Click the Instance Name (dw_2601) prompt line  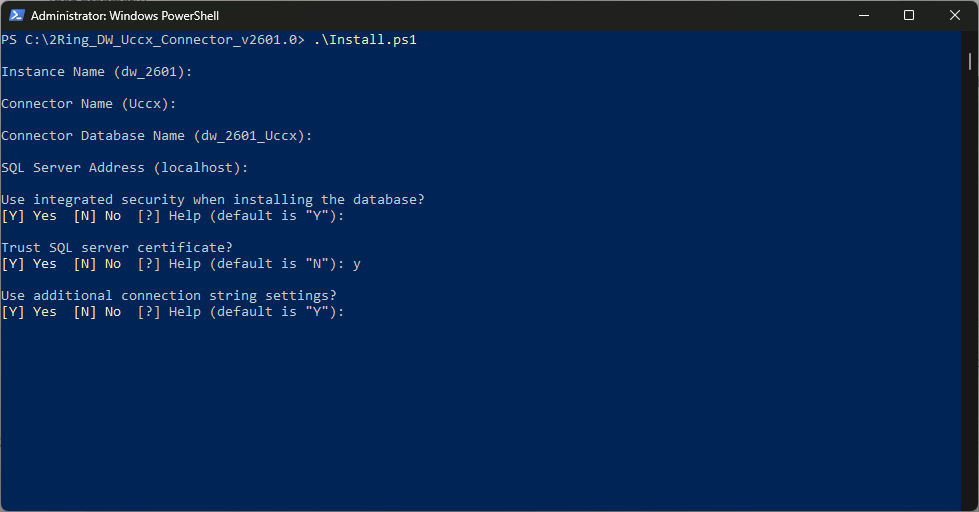(96, 72)
